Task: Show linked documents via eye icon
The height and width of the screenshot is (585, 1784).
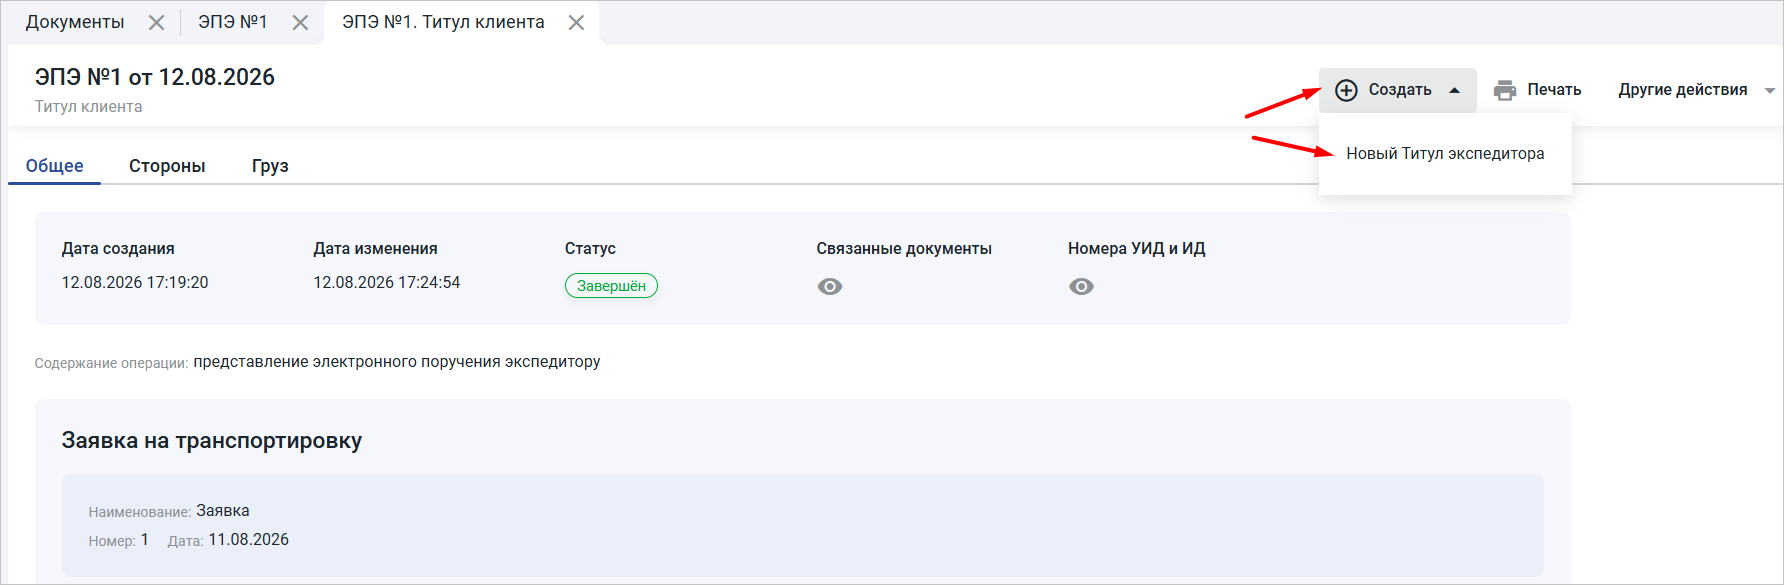Action: click(x=830, y=287)
